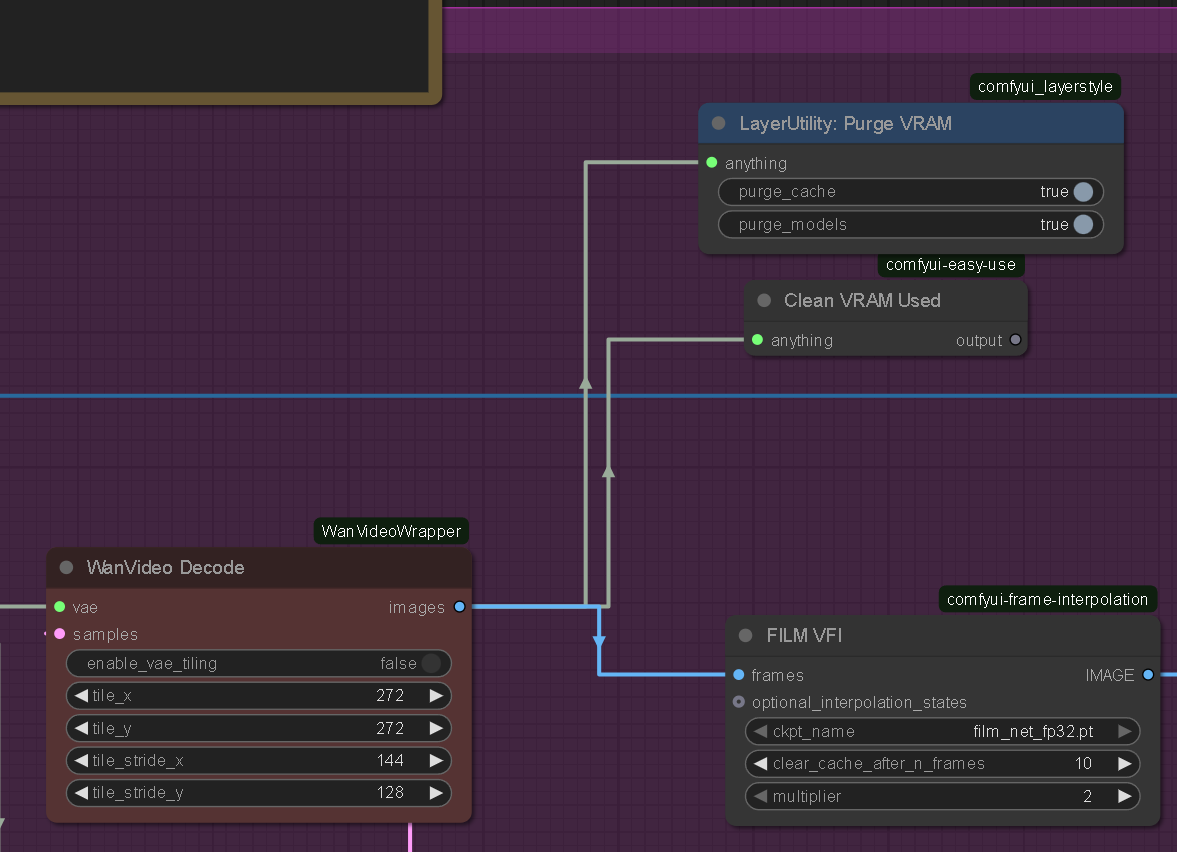Decrease clear_cache_after_n_frames value
The height and width of the screenshot is (852, 1177).
point(760,763)
